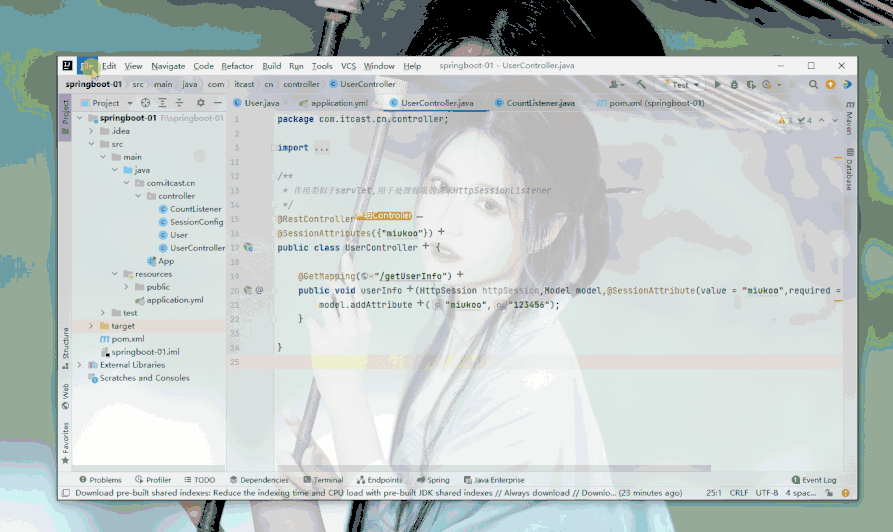Click the warnings indicator showing 3

point(785,120)
